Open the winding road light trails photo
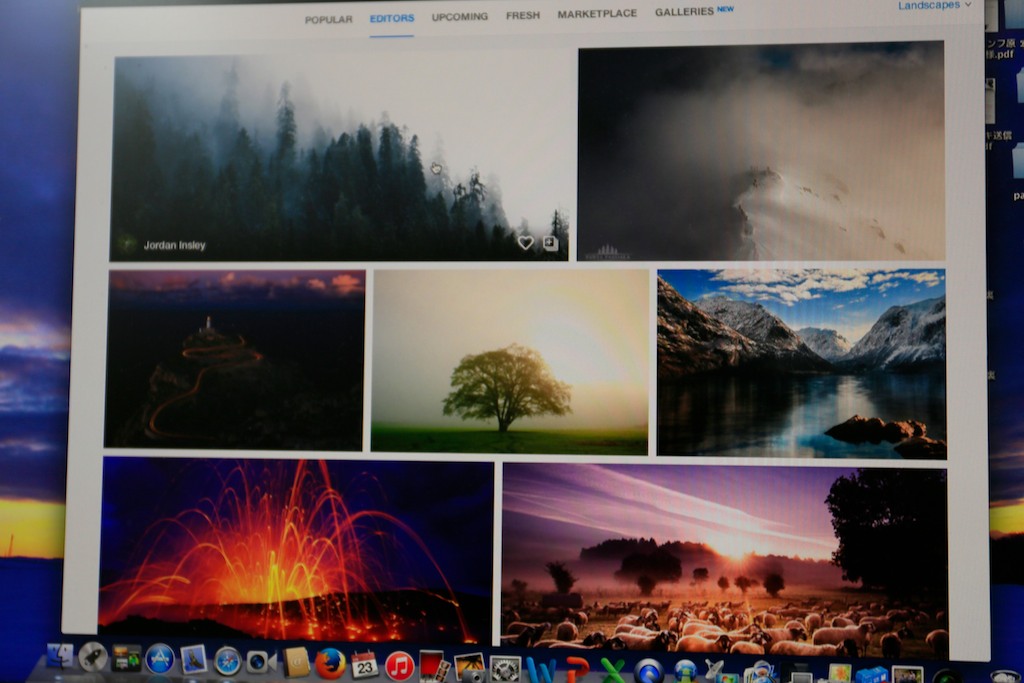 pos(234,360)
